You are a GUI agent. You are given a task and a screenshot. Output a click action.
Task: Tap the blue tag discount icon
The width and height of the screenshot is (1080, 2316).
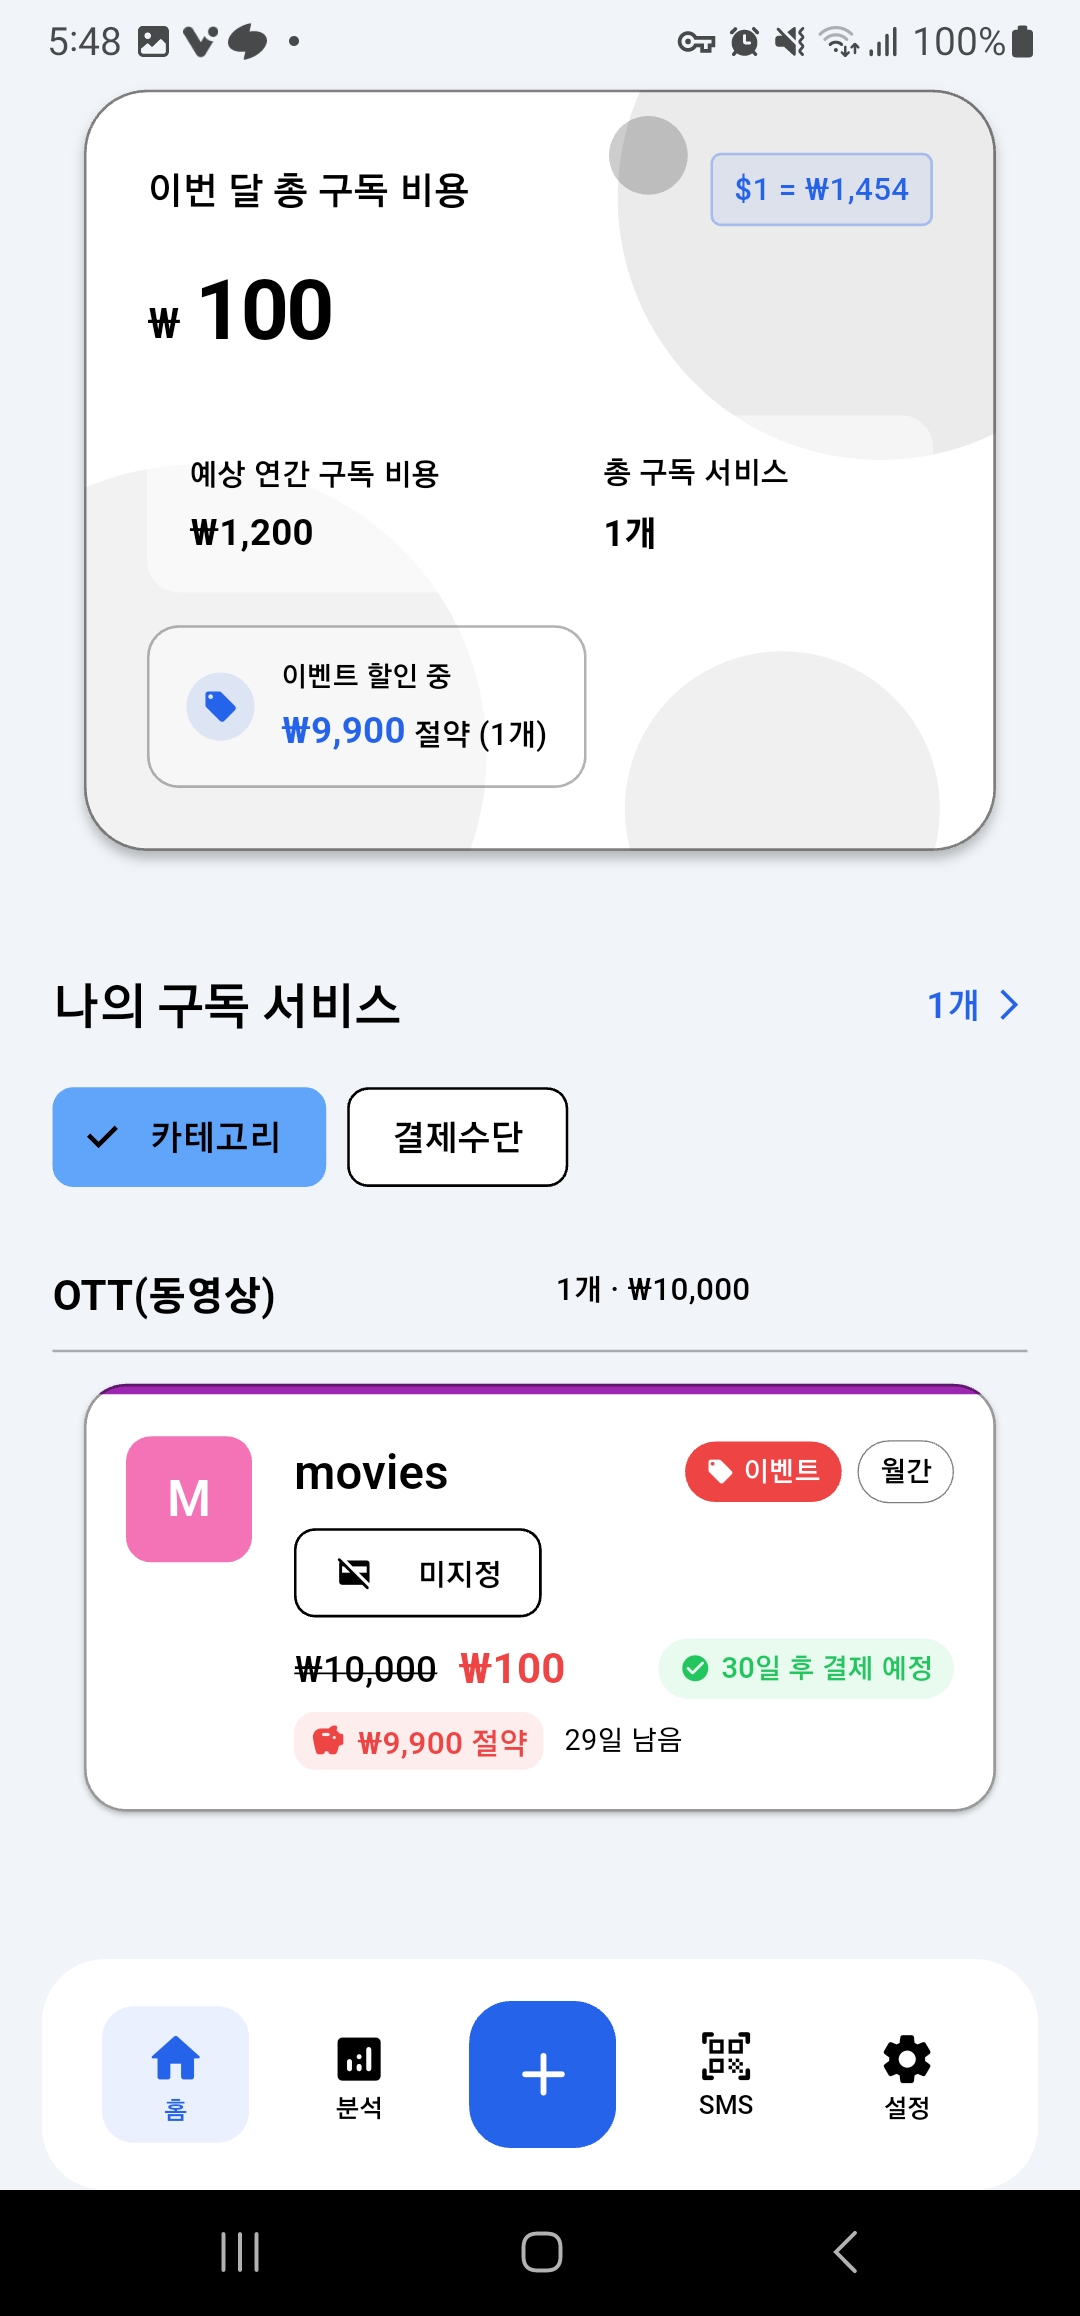[x=220, y=706]
